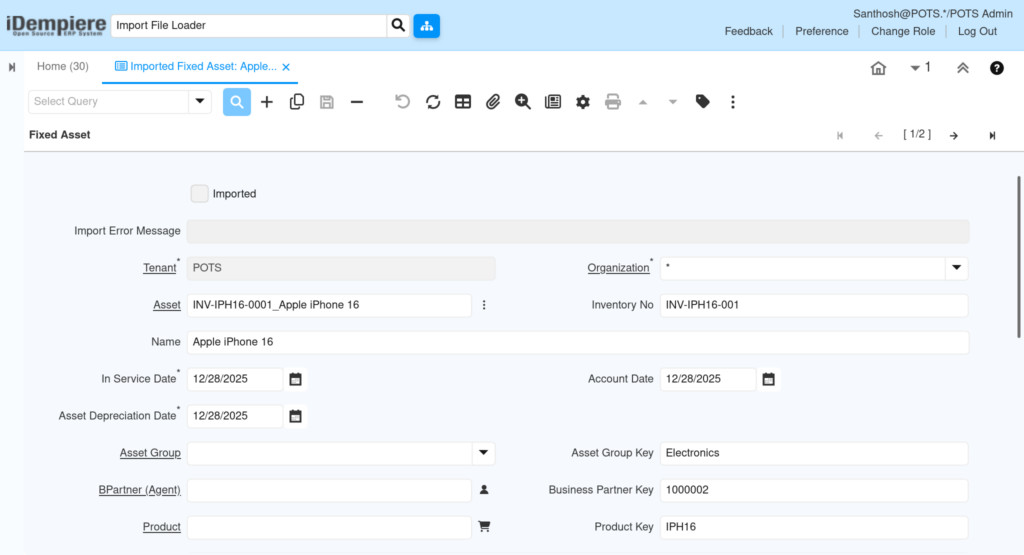
Task: Refresh the record with requery icon
Action: click(433, 102)
